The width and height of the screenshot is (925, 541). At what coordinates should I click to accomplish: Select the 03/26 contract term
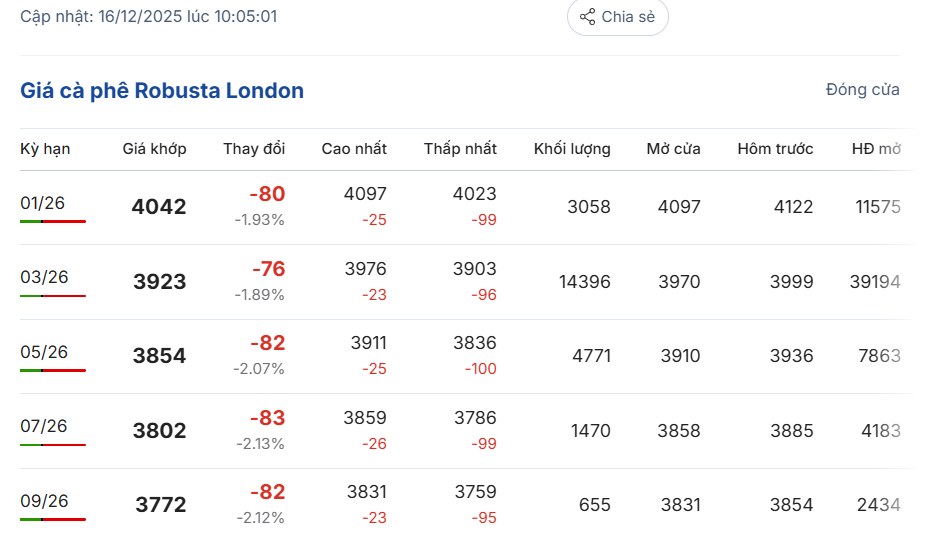pos(44,277)
